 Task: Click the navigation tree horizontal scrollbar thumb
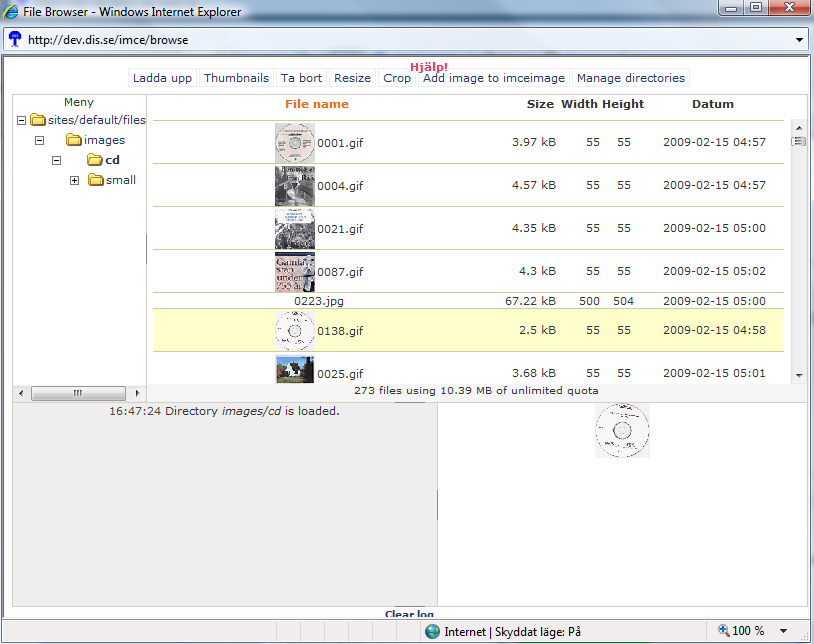[78, 393]
